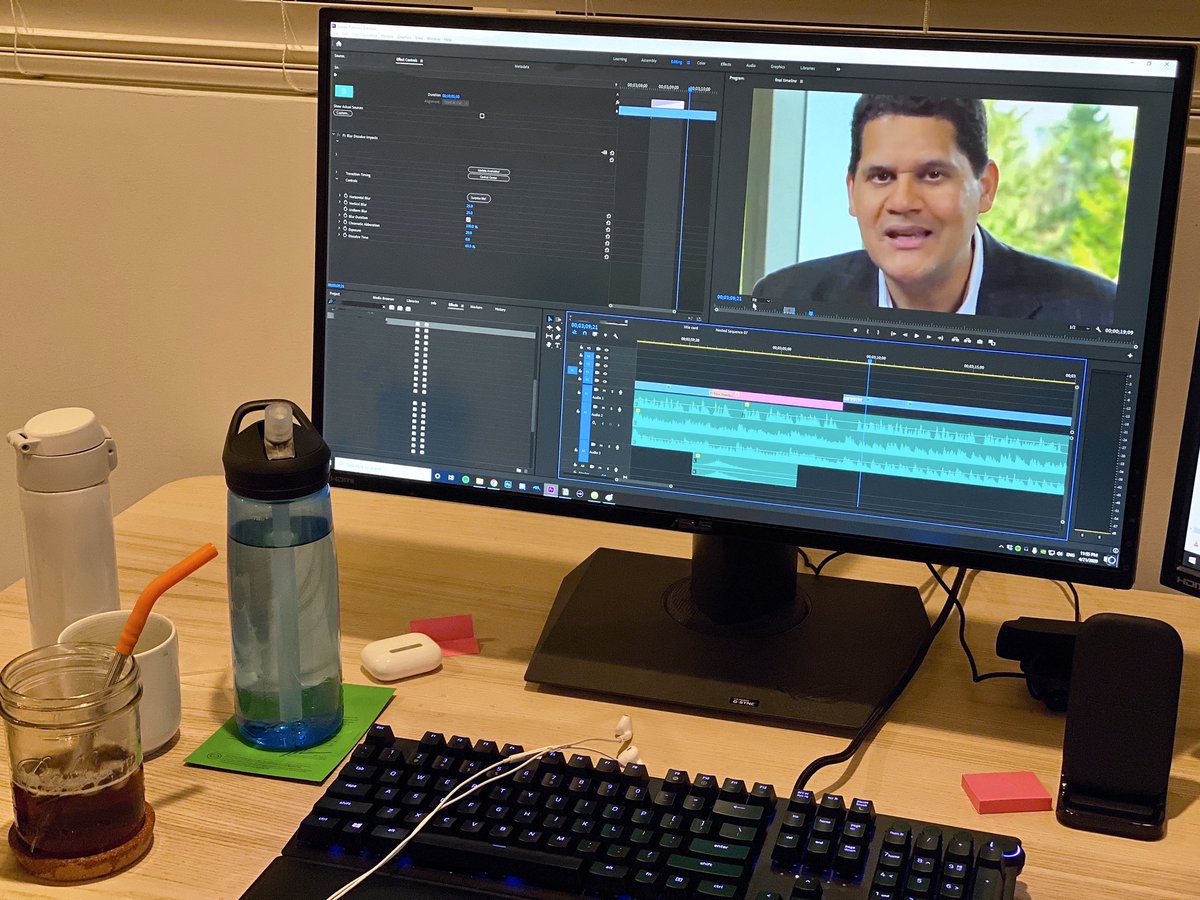Select the Ripple Edit tool
Viewport: 1200px width, 900px height.
[550, 328]
